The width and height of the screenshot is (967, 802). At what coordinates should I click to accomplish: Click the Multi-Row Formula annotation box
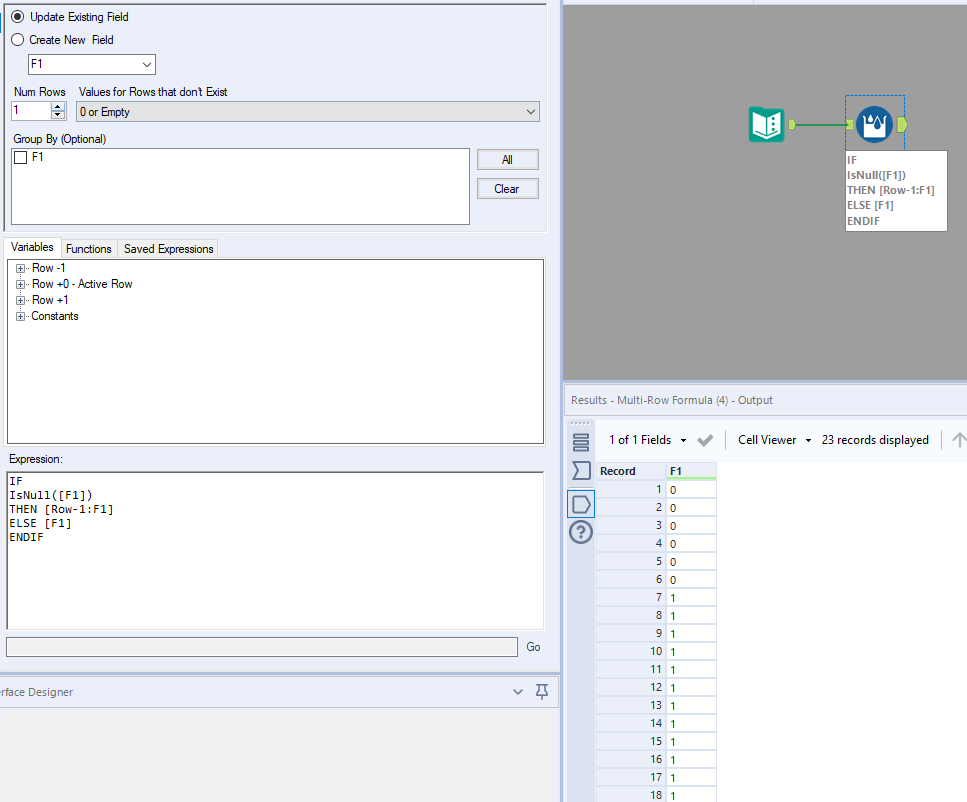point(896,191)
